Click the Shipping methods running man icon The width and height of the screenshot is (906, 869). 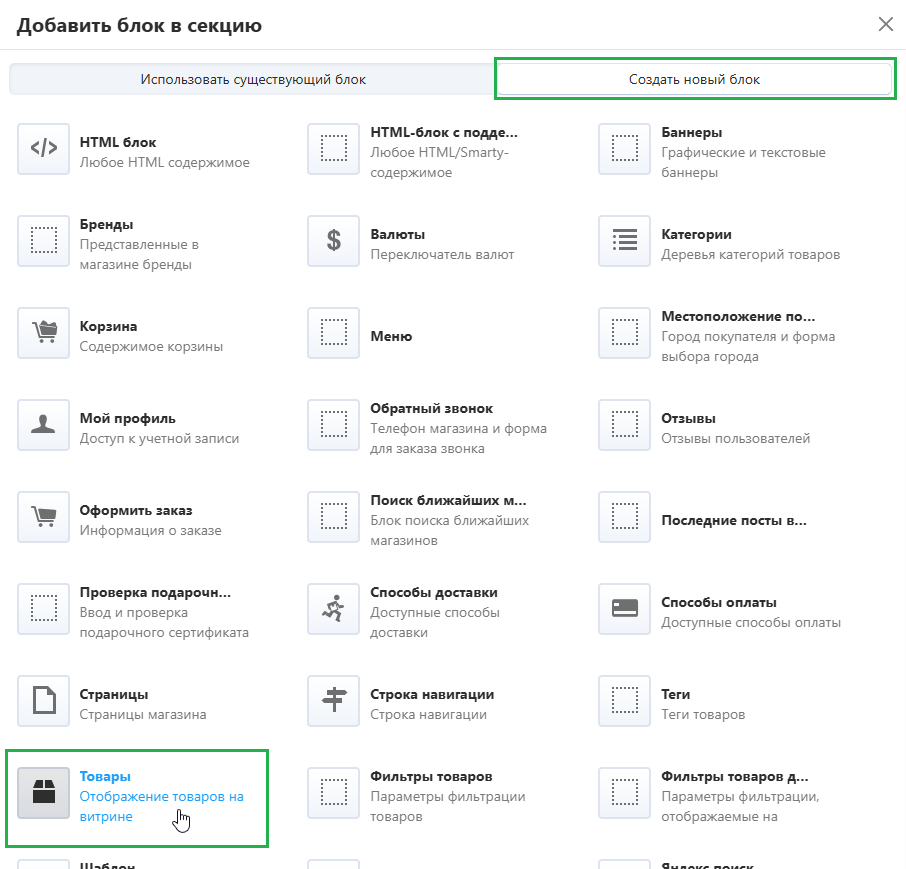pos(334,609)
